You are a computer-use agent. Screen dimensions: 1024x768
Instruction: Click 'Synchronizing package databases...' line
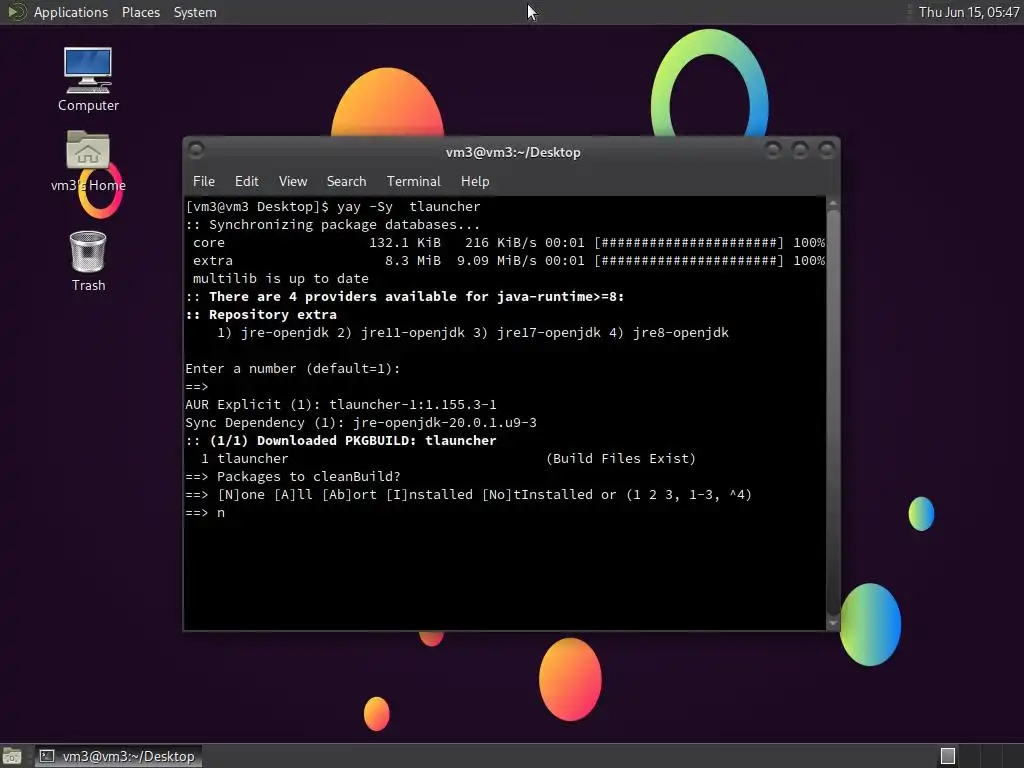[x=333, y=225]
